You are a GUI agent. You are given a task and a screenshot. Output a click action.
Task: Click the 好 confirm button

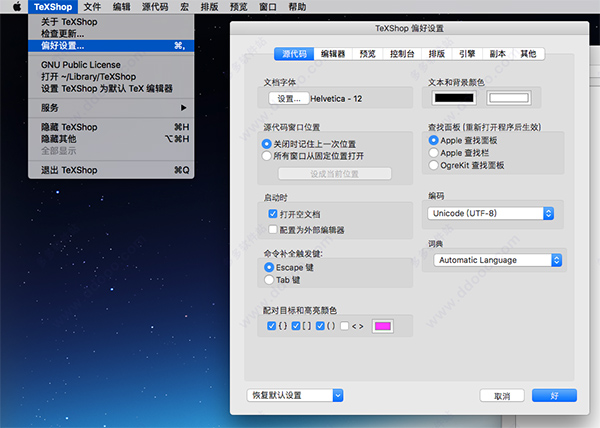tap(554, 396)
